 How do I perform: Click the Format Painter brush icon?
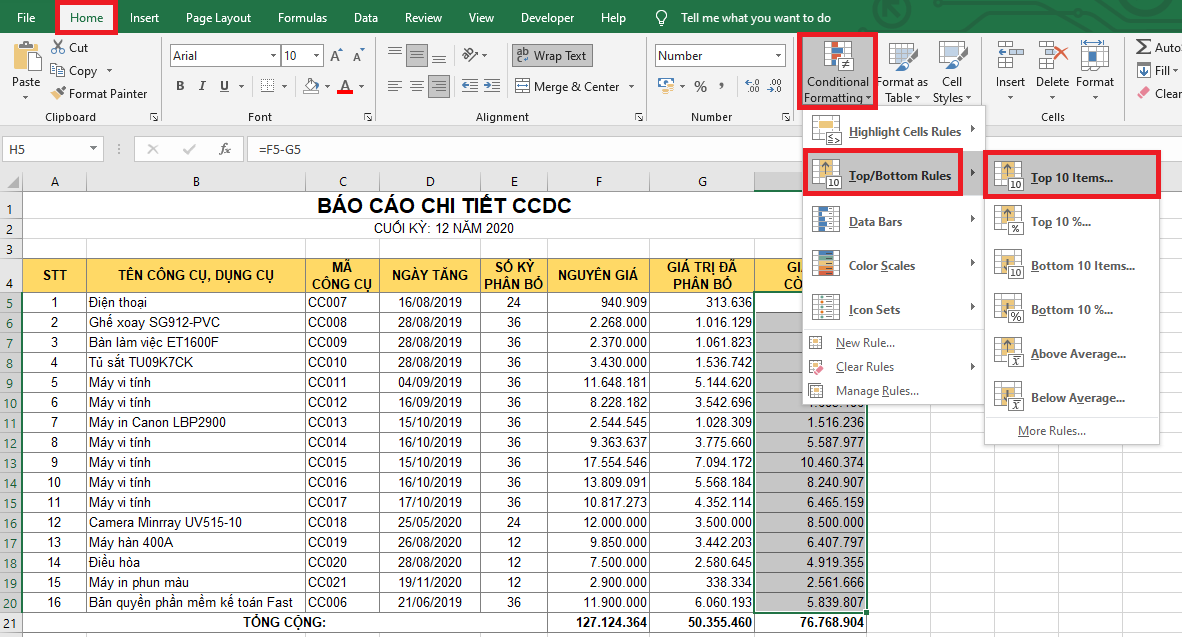[58, 94]
